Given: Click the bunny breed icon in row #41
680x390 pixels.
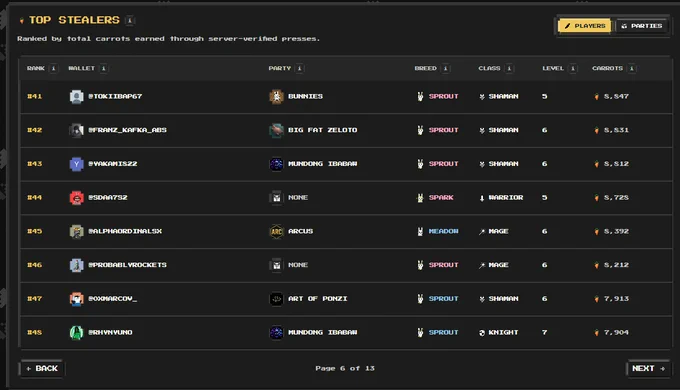Looking at the screenshot, I should click(420, 96).
